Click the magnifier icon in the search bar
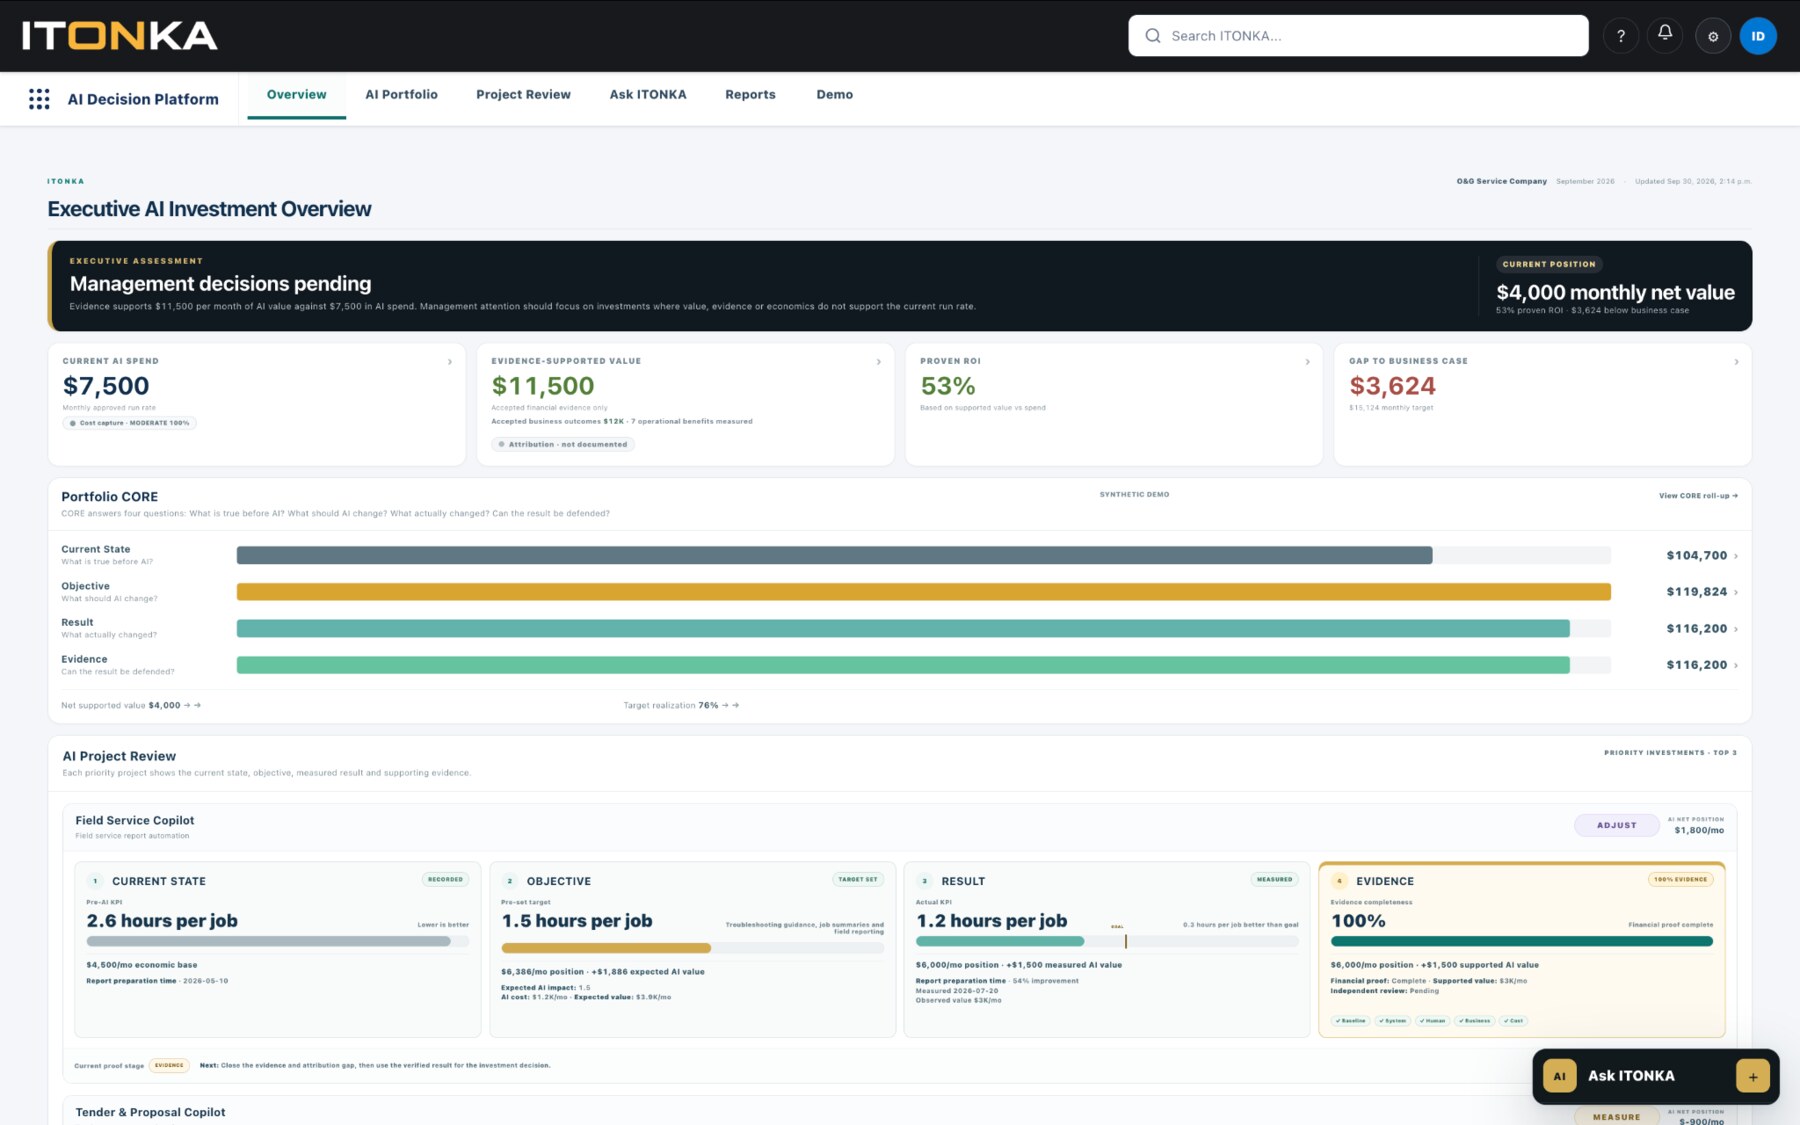The image size is (1800, 1125). click(1153, 36)
